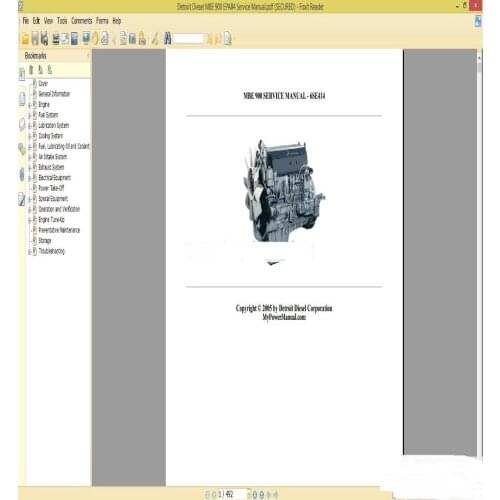Click the binoculars Find icon
Screen dimensions: 500x500
pos(168,39)
